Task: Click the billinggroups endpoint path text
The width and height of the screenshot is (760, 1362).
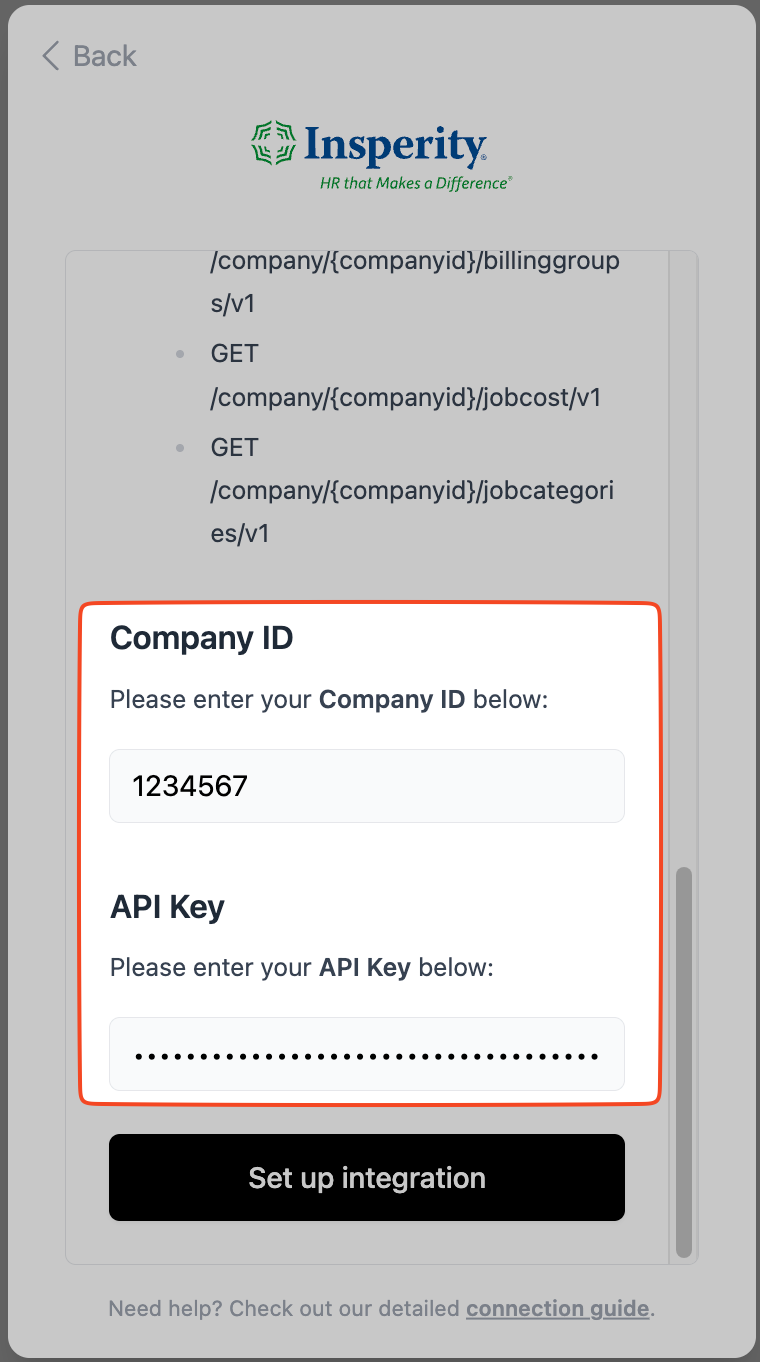Action: point(414,263)
